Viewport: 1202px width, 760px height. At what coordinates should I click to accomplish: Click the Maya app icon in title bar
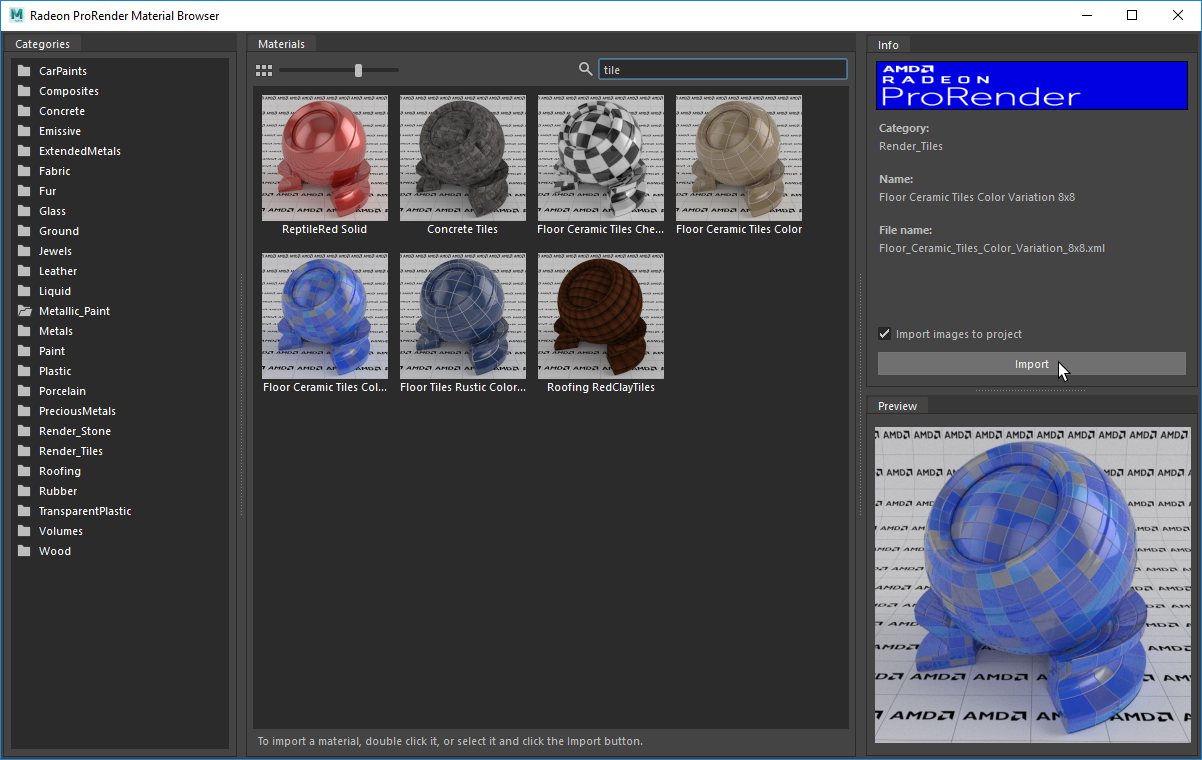pyautogui.click(x=17, y=15)
